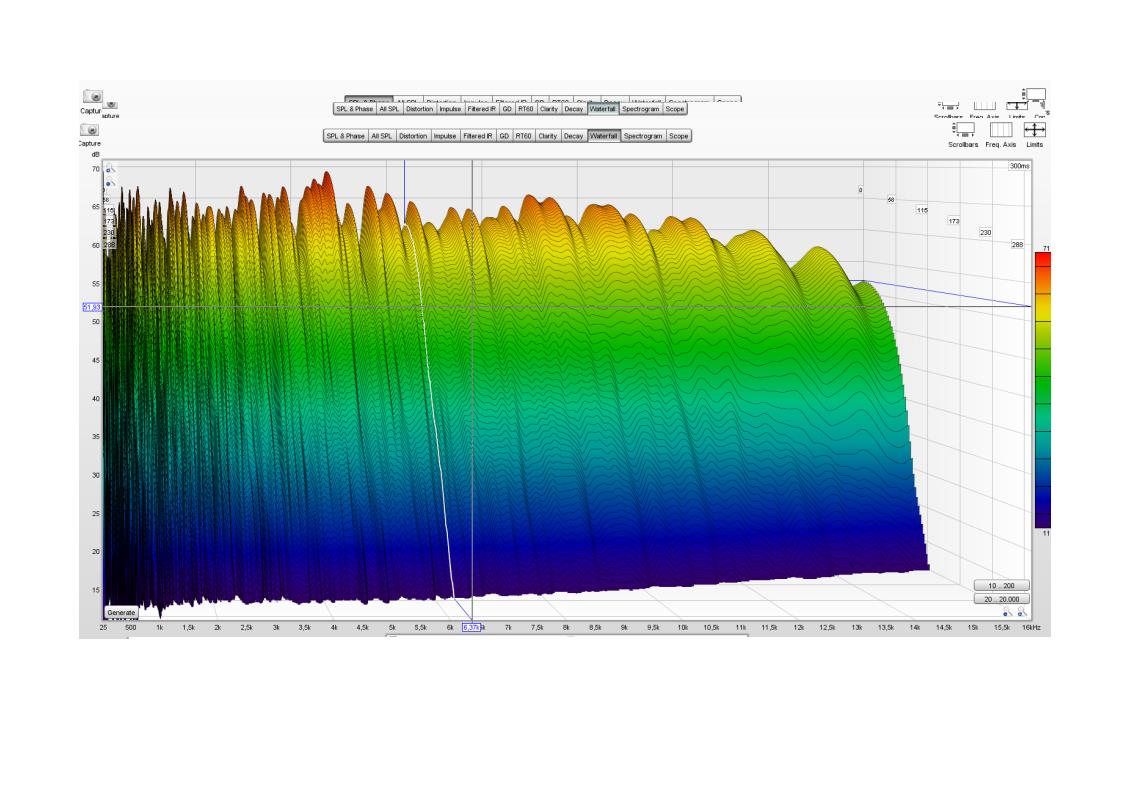Open Spectrogram in the lowest tab row

point(643,136)
